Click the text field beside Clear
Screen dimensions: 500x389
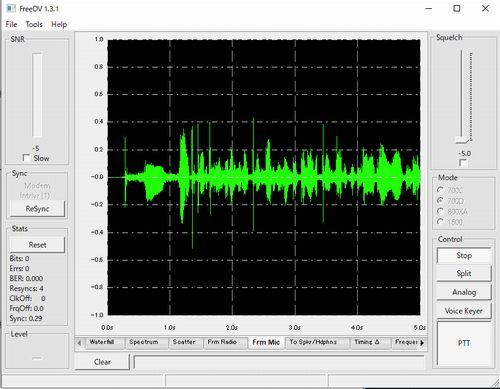point(279,362)
